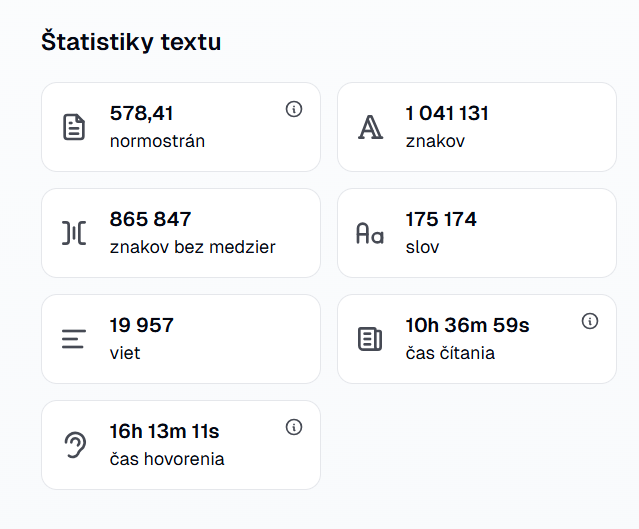Click the 19 957 viet value
The width and height of the screenshot is (639, 529).
pyautogui.click(x=141, y=325)
